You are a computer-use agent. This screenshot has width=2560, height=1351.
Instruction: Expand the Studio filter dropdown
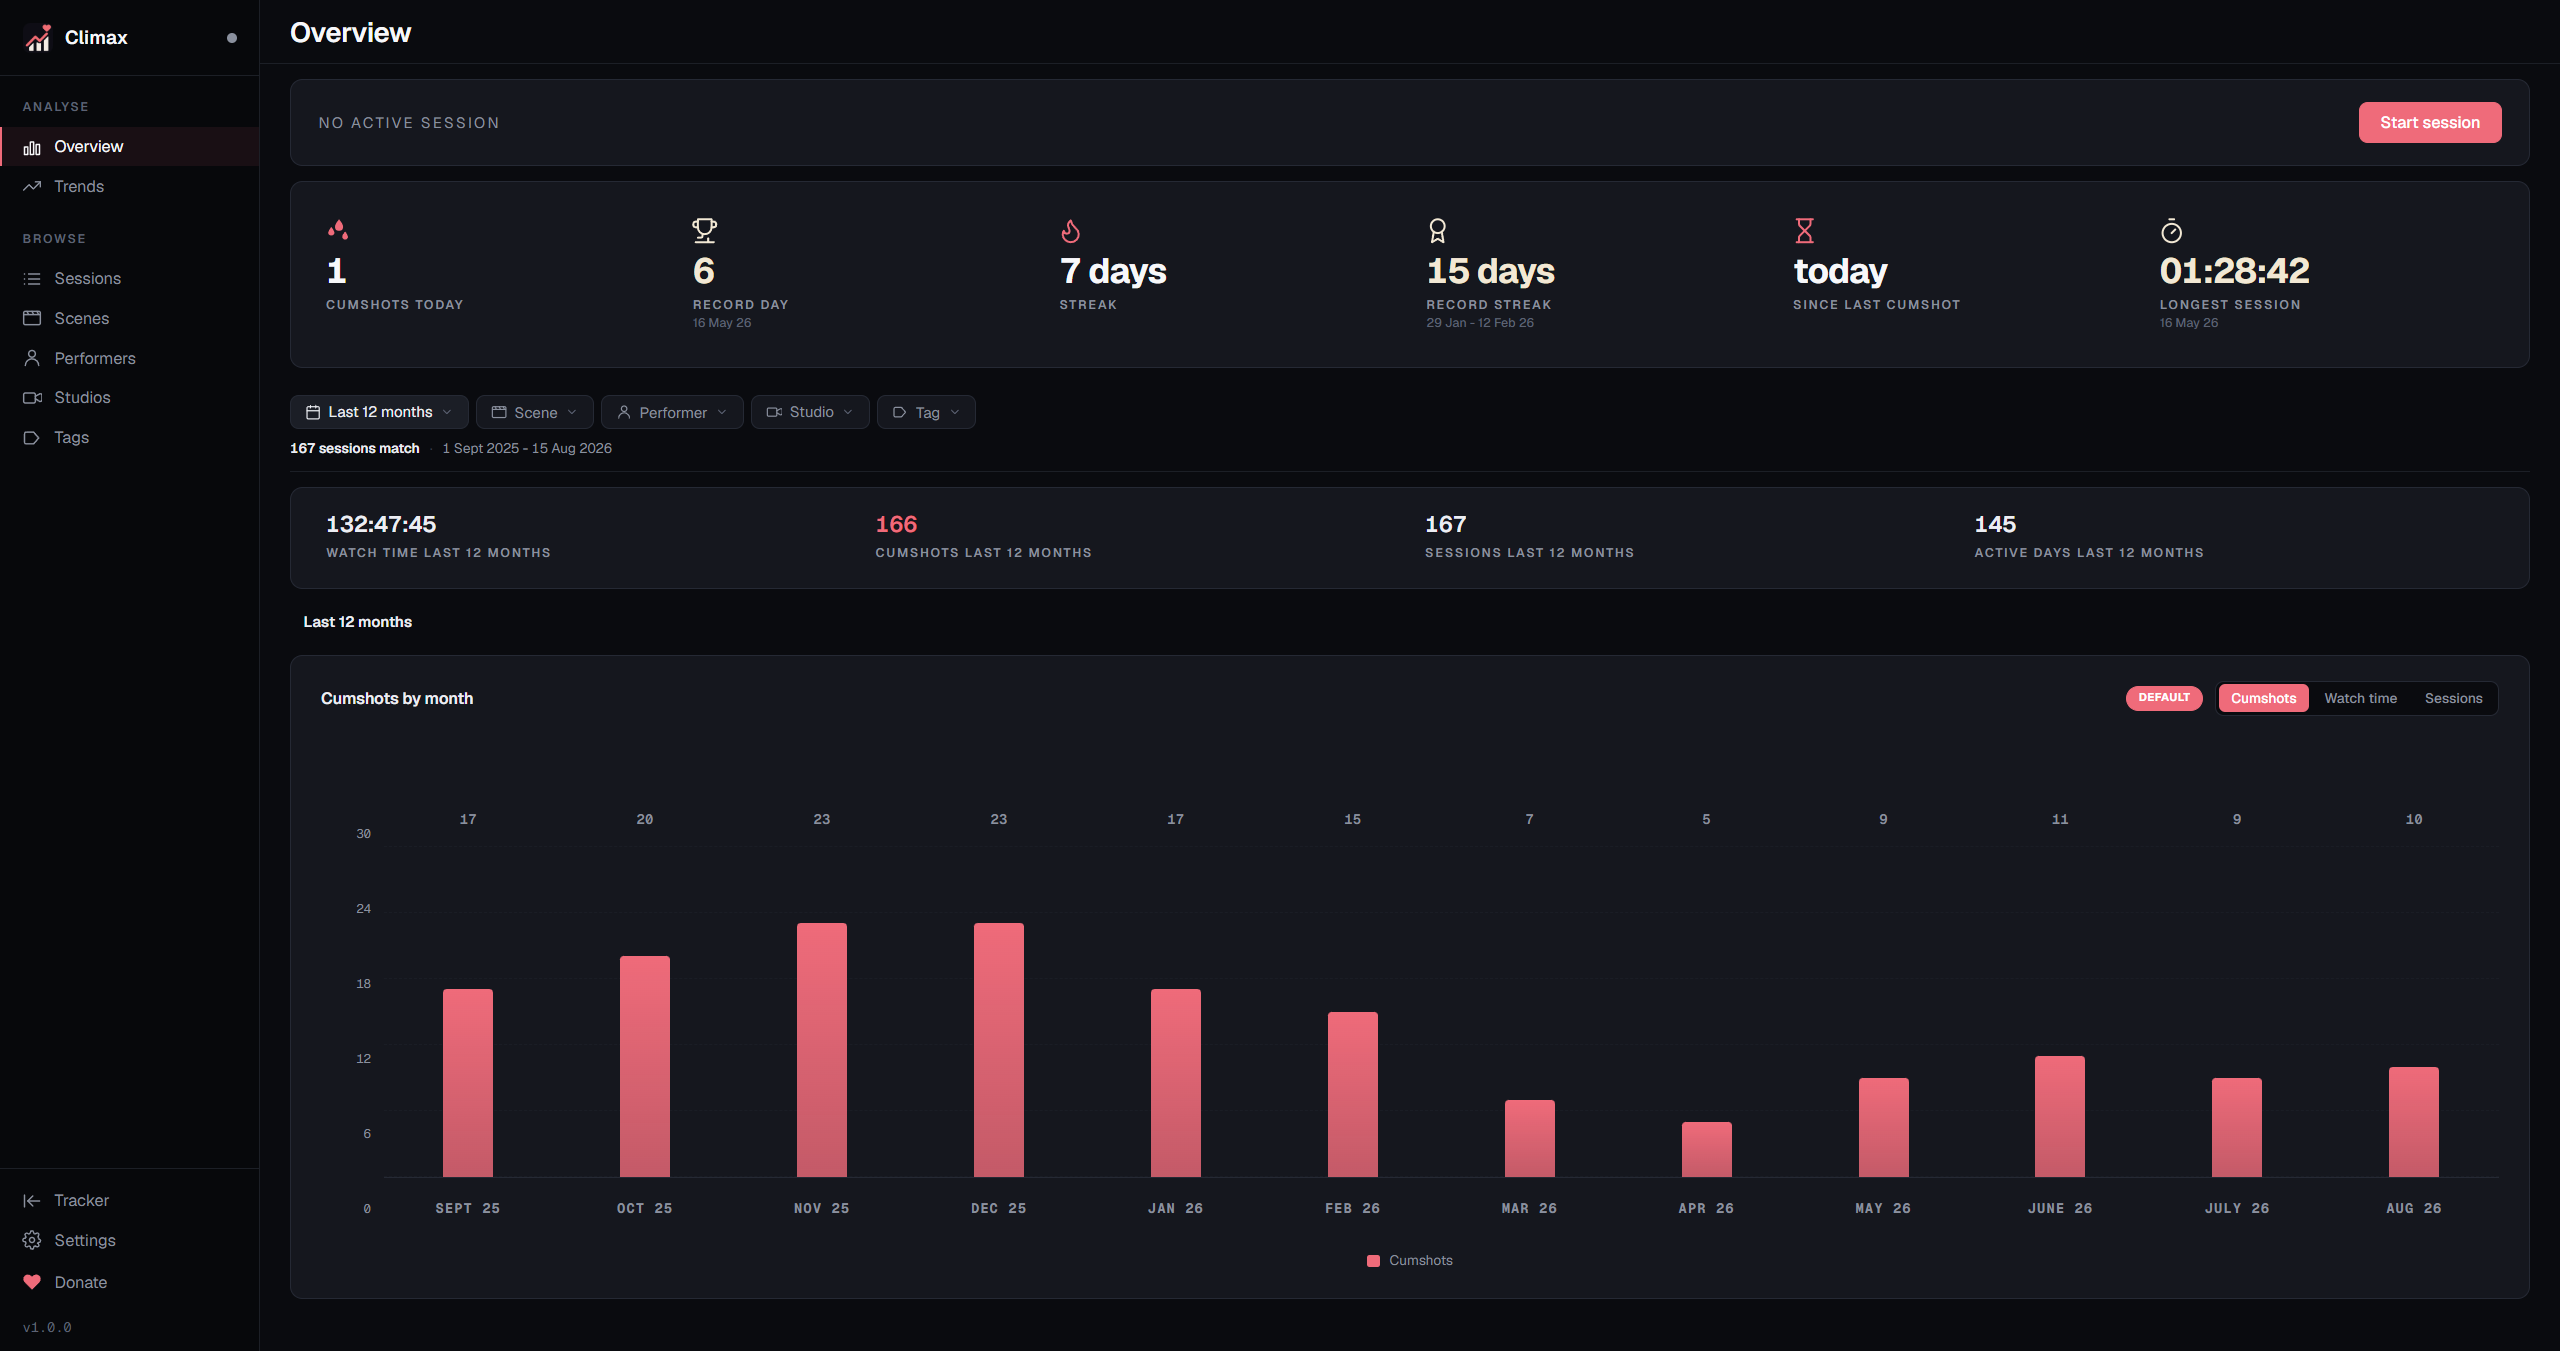pyautogui.click(x=810, y=412)
